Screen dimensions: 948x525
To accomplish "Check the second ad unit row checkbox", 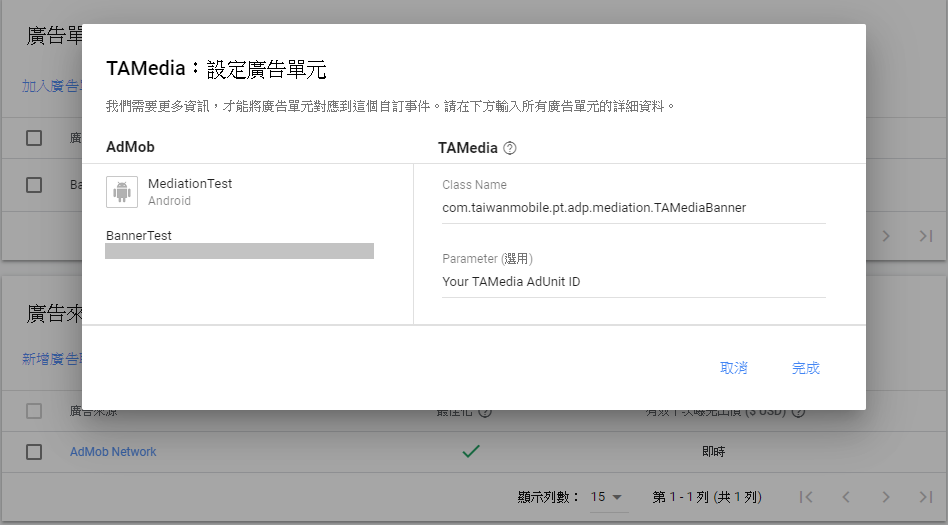I will tap(34, 185).
